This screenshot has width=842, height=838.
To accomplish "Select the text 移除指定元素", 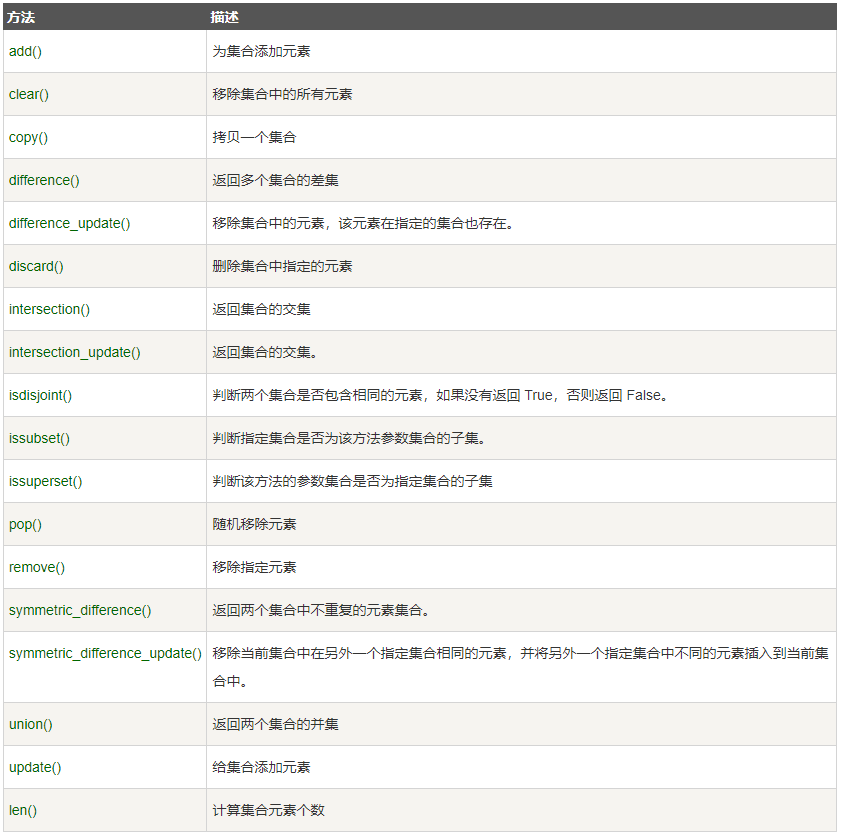I will tap(254, 567).
